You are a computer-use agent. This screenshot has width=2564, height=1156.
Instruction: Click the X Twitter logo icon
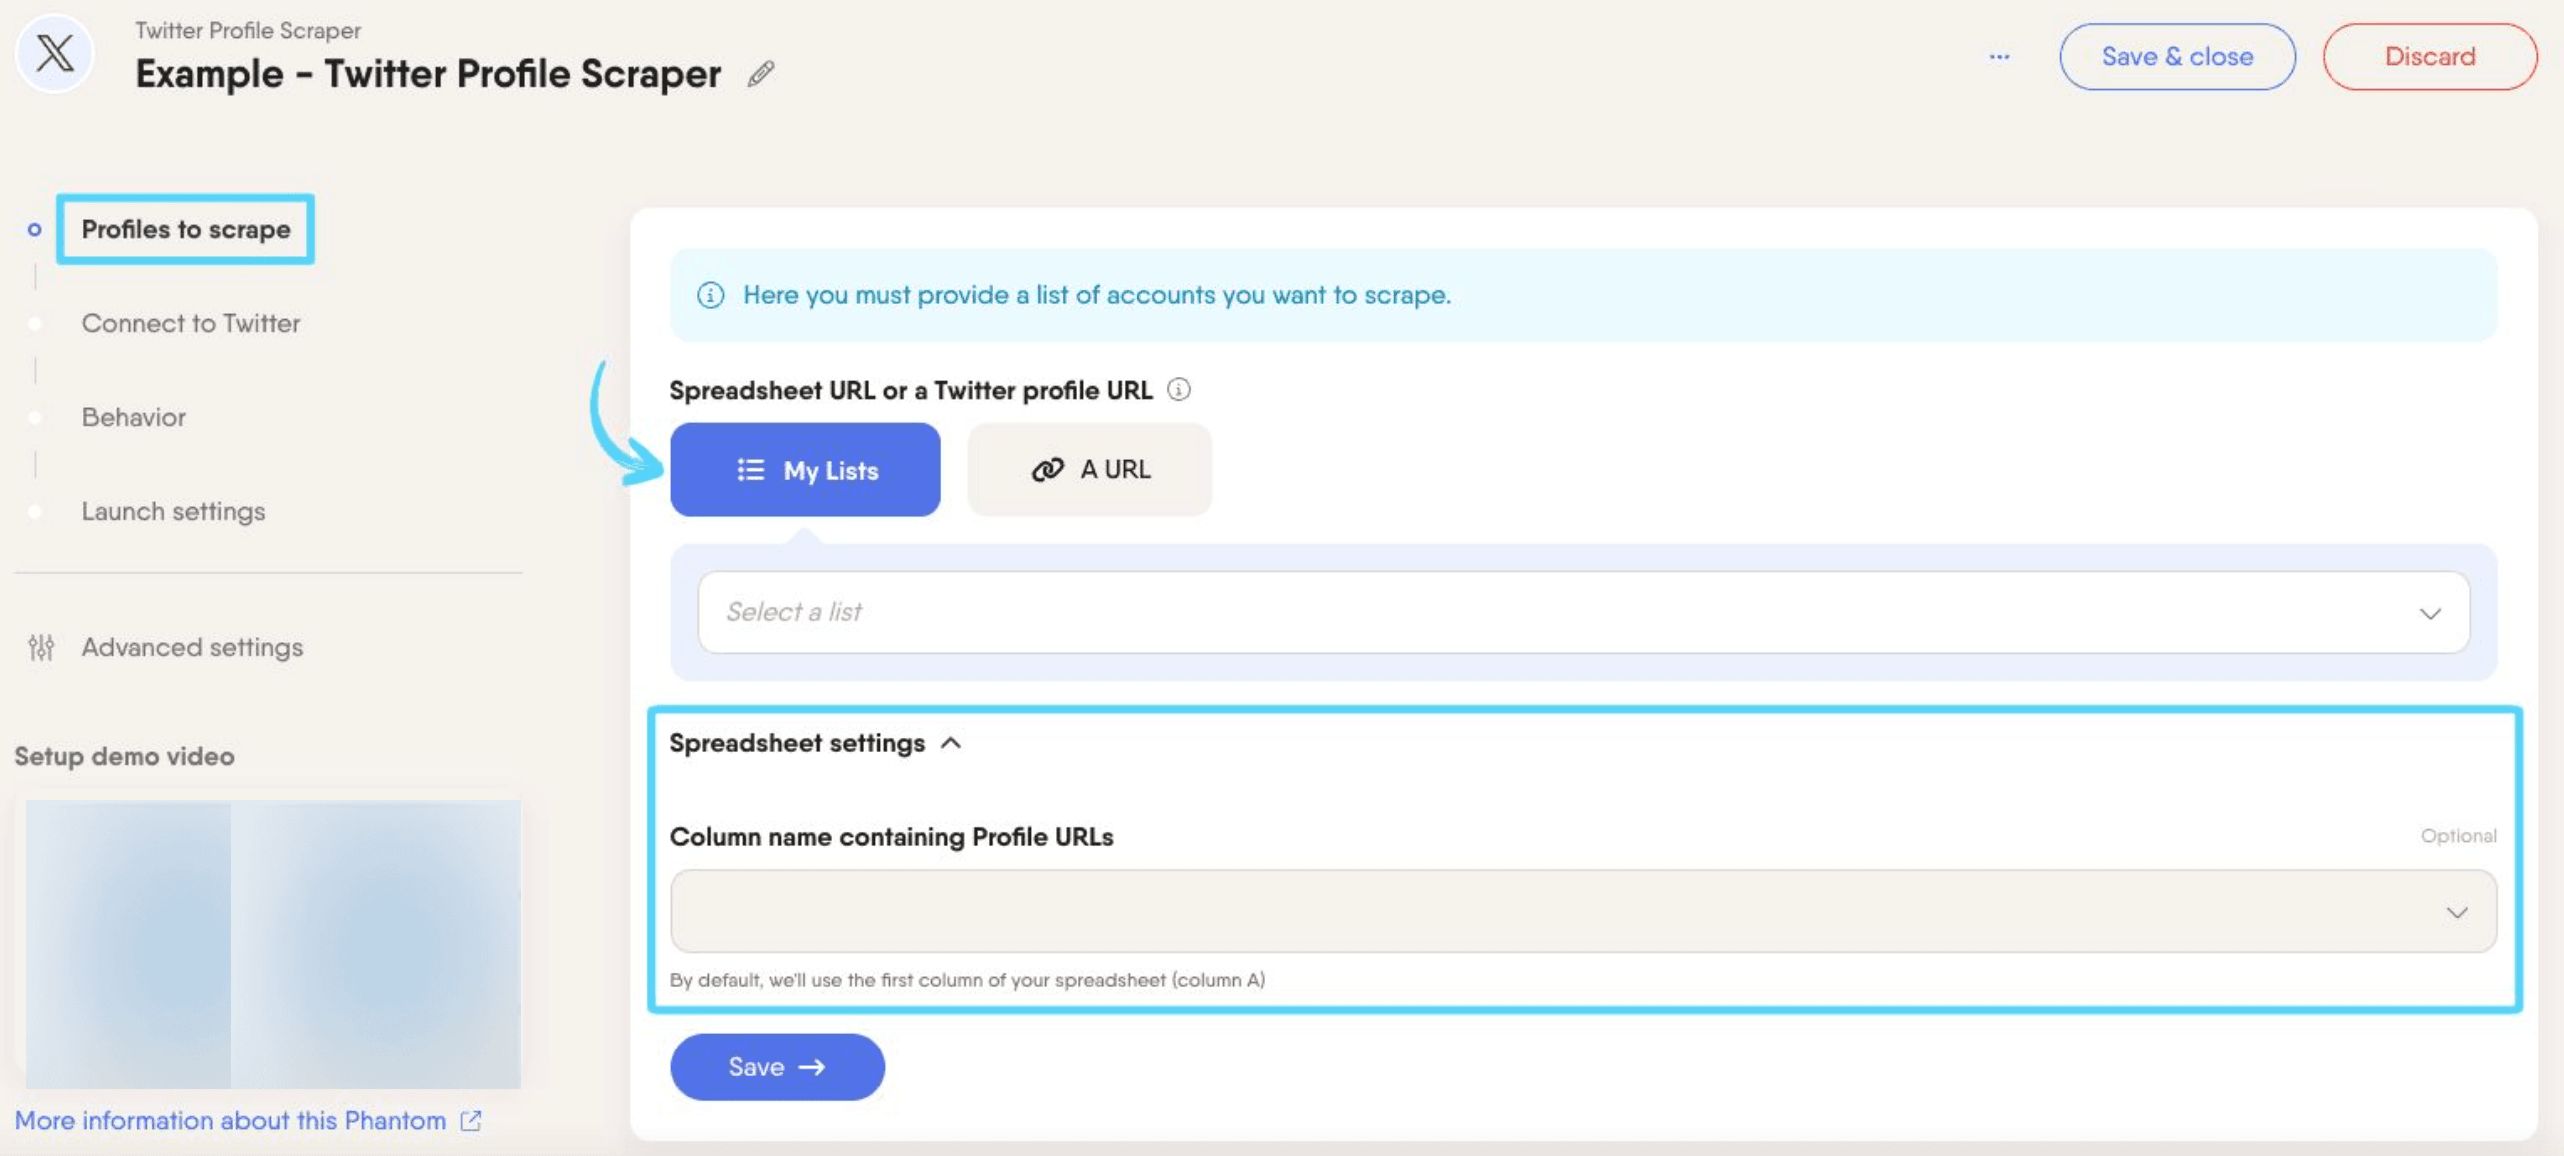55,53
